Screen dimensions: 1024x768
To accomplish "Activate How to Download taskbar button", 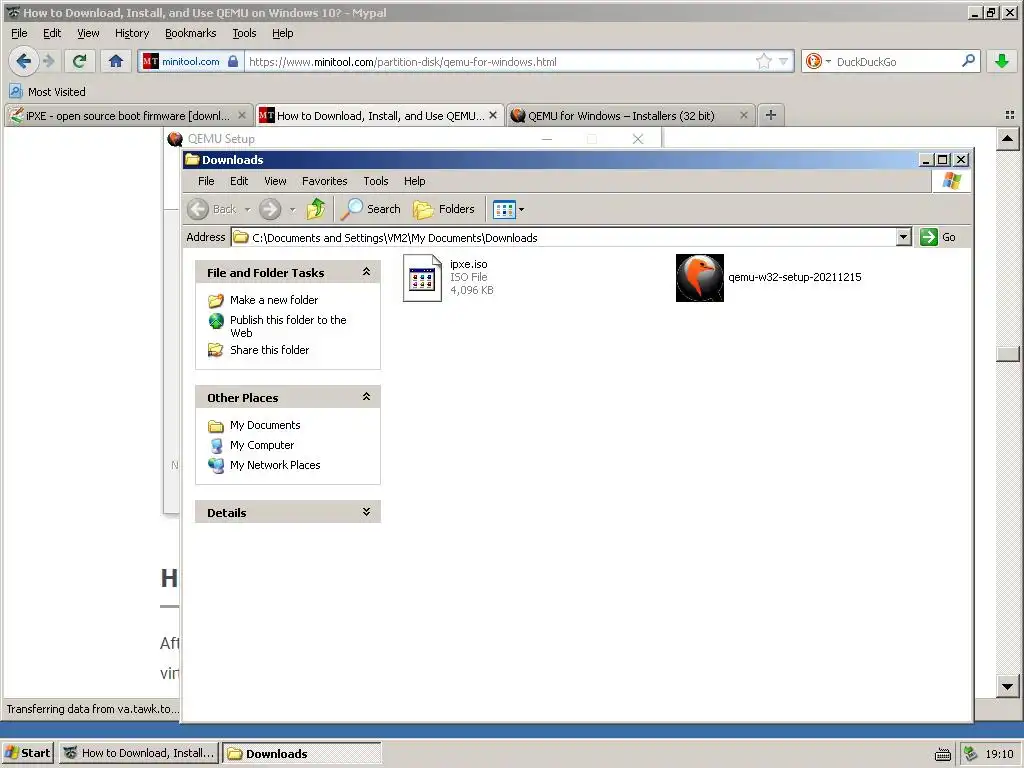I will [x=138, y=753].
